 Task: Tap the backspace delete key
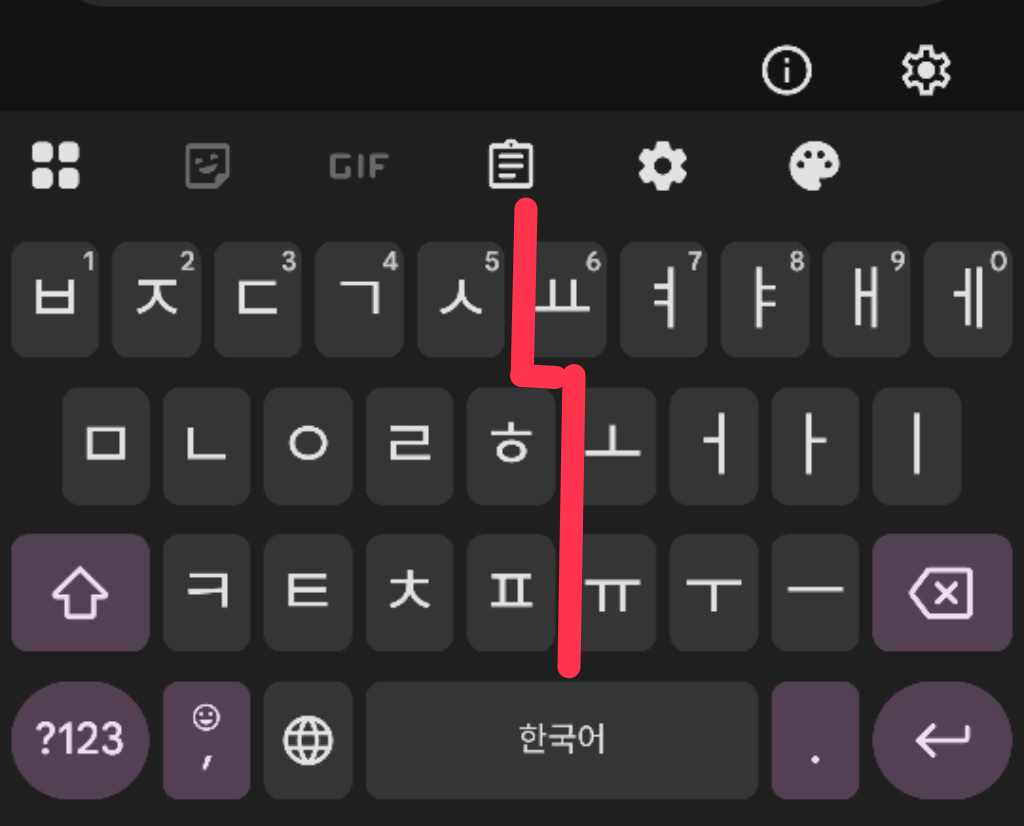point(942,592)
